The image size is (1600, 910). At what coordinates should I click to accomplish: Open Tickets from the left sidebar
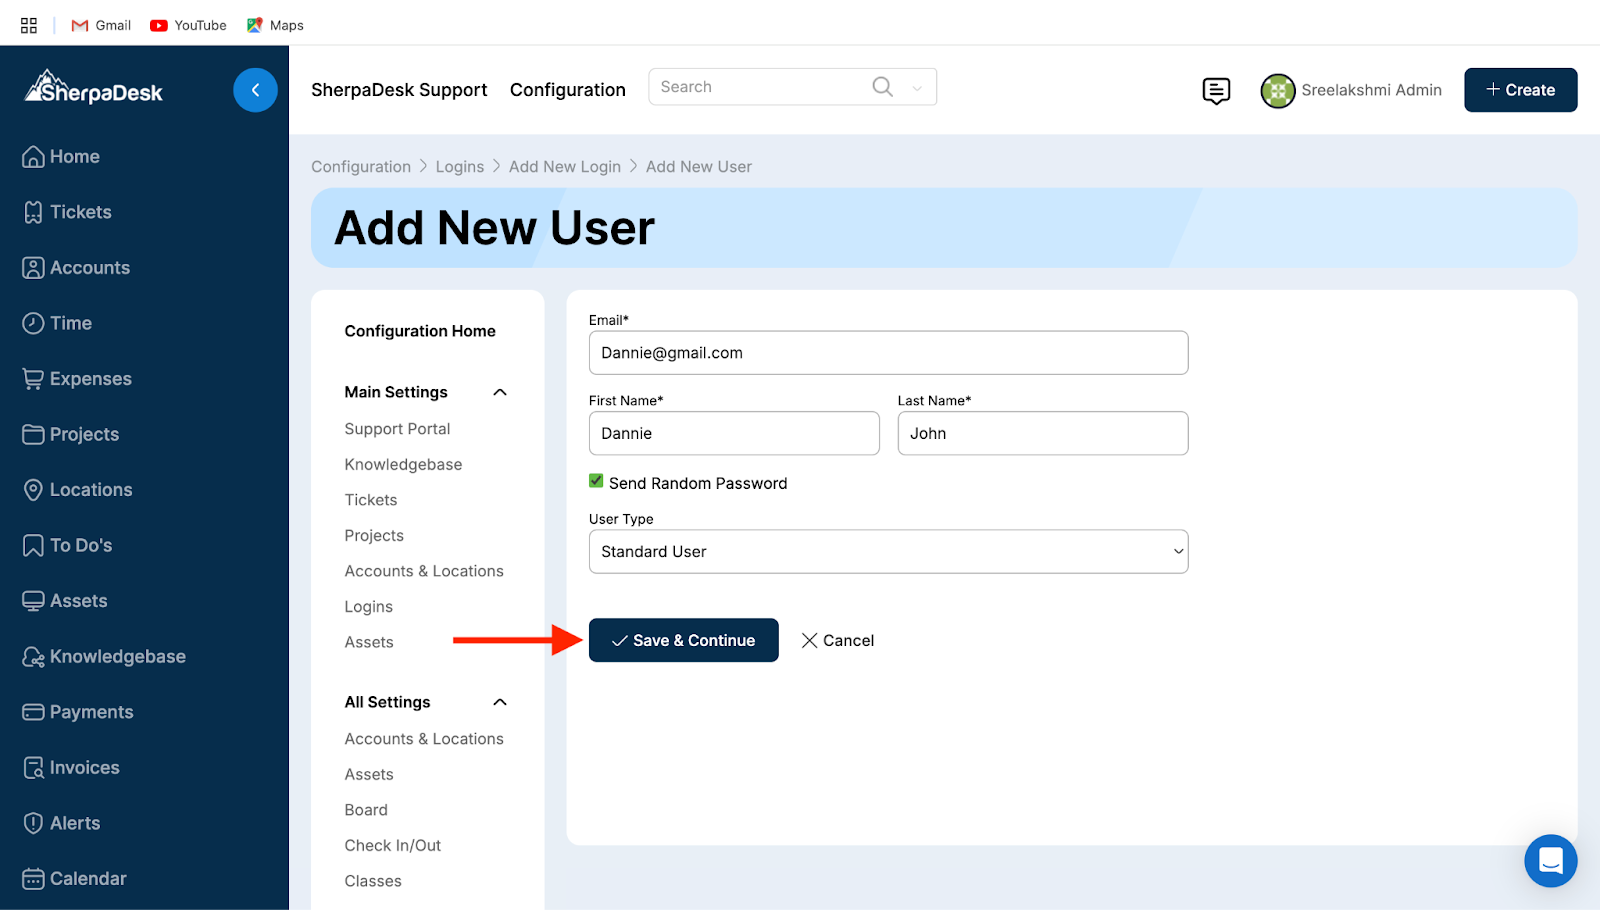pyautogui.click(x=80, y=212)
